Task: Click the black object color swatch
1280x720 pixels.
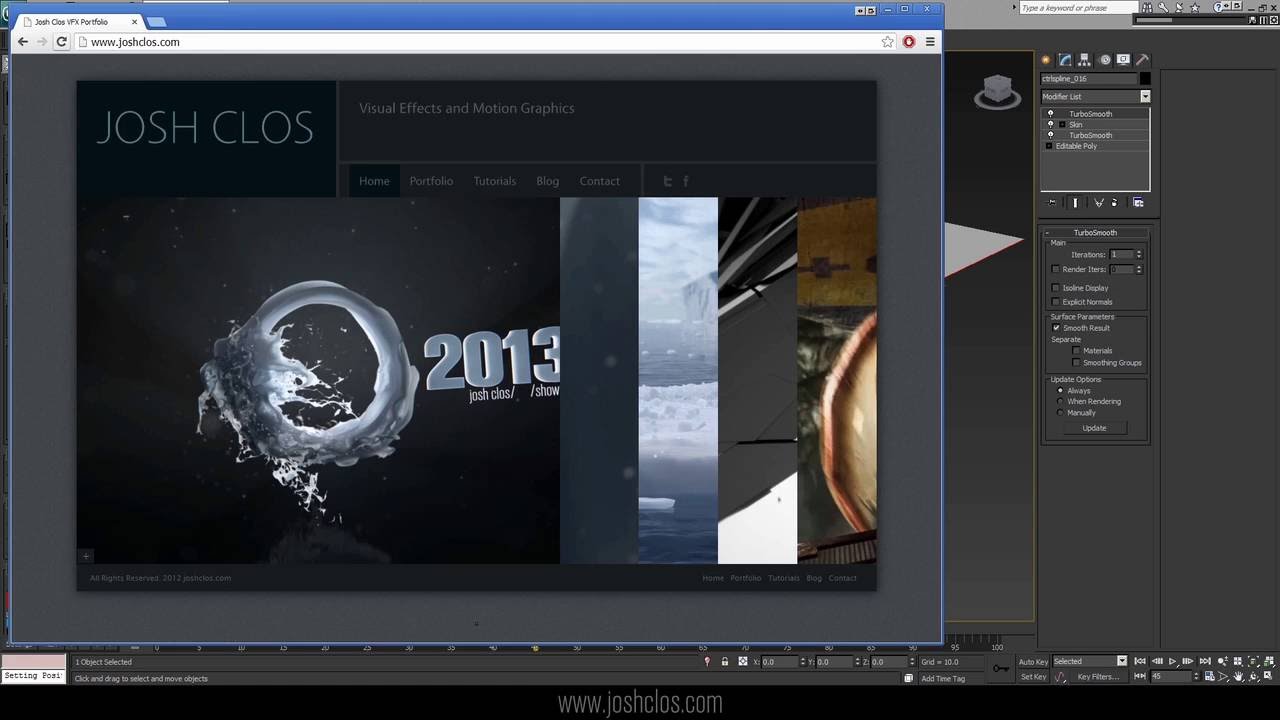Action: click(x=1146, y=79)
